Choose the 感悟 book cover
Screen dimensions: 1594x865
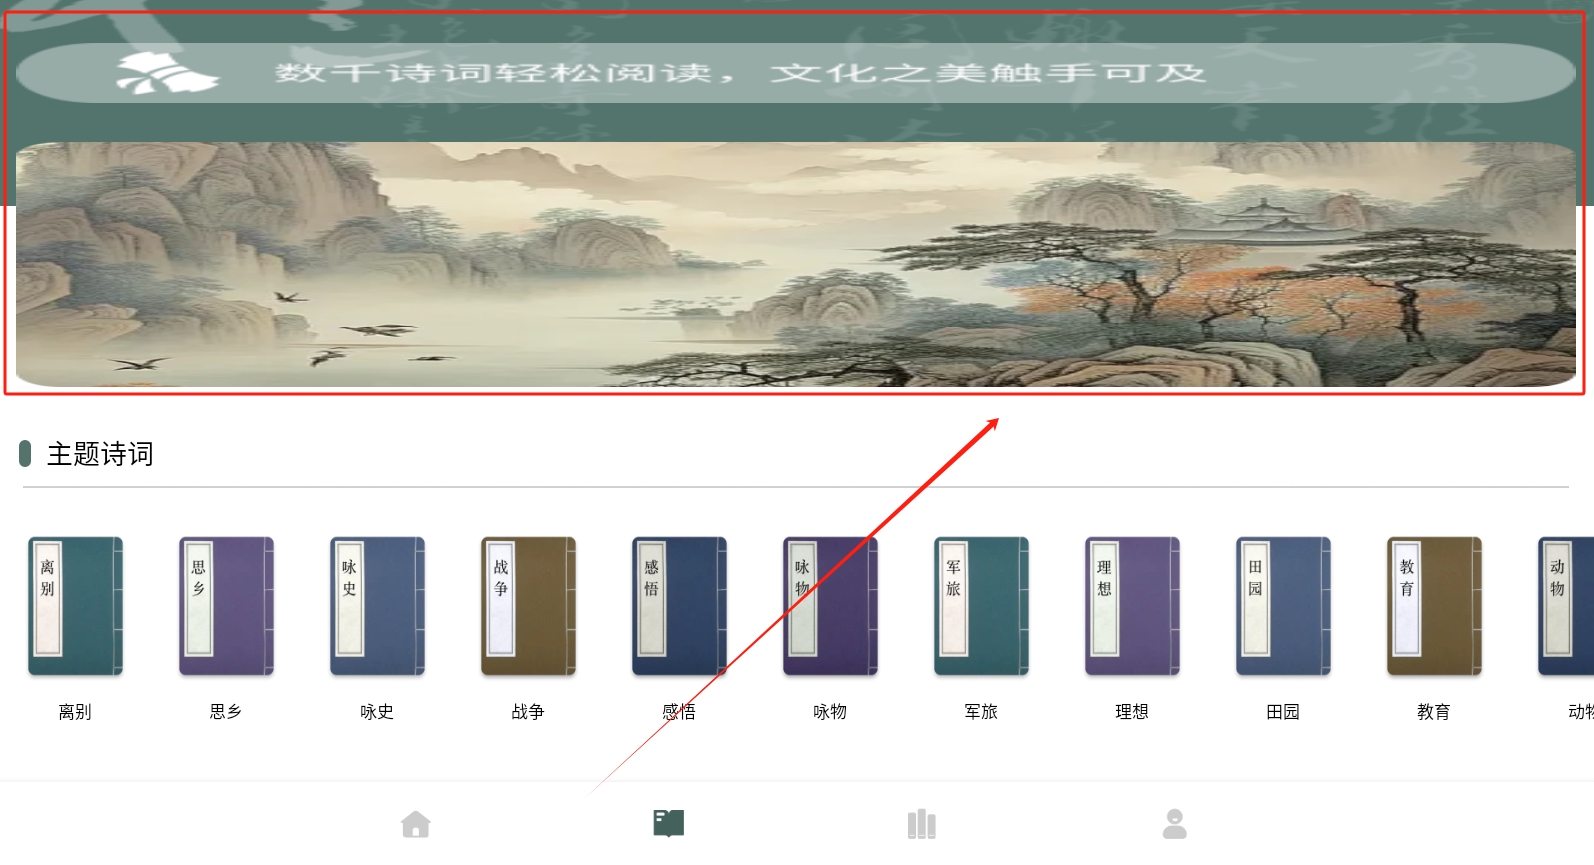679,606
